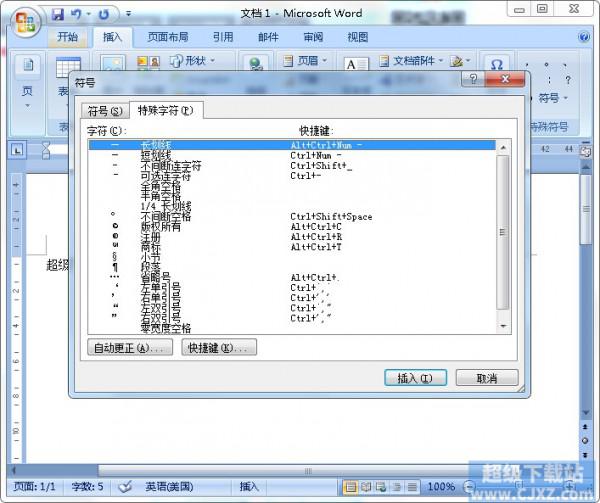Select 省略号 ellipsis row
600x503 pixels.
pyautogui.click(x=292, y=277)
